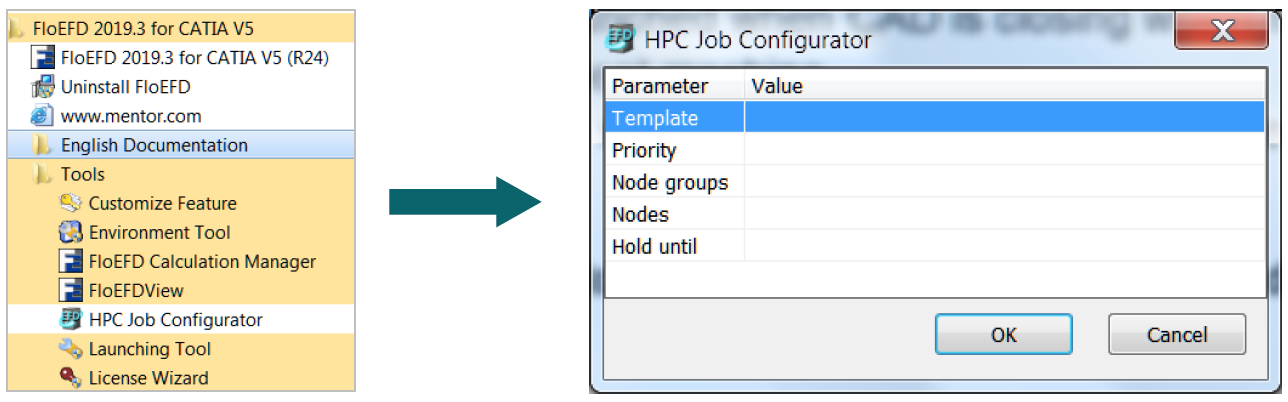Click the Priority value field
Image resolution: width=1288 pixels, height=402 pixels.
[x=1005, y=150]
